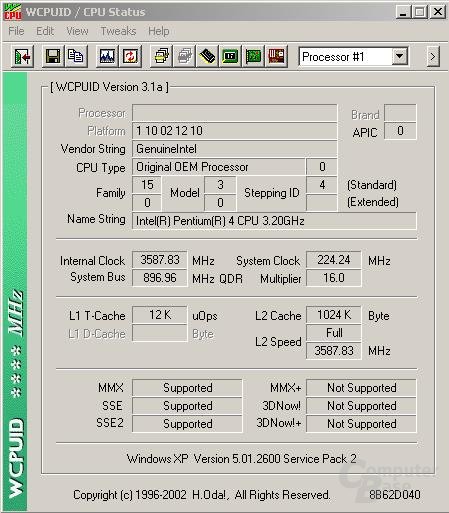449x513 pixels.
Task: Click L1 T-Cache value 12 K
Action: click(x=160, y=315)
